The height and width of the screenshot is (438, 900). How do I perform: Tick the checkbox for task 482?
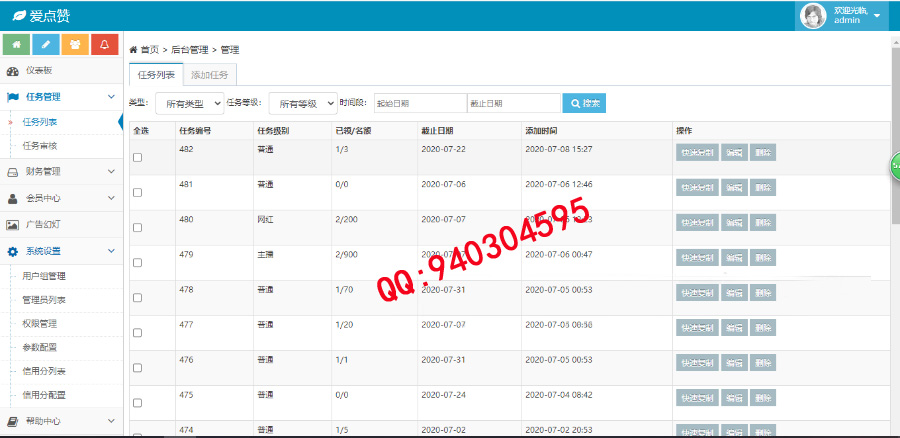(138, 158)
